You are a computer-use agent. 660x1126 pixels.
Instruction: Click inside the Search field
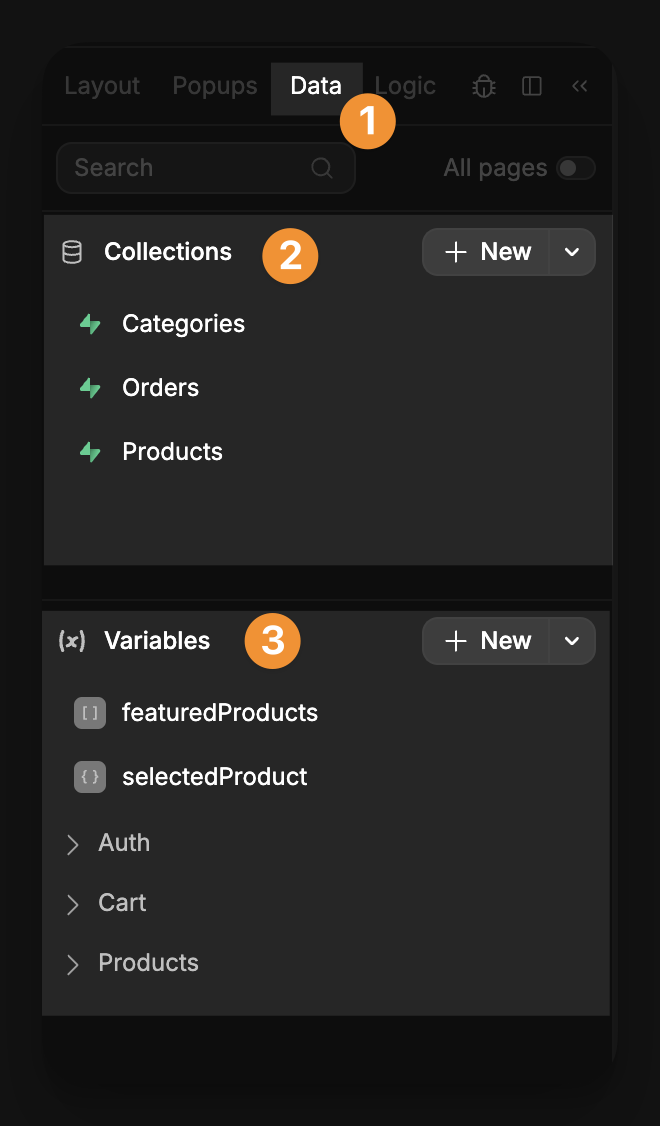point(180,168)
